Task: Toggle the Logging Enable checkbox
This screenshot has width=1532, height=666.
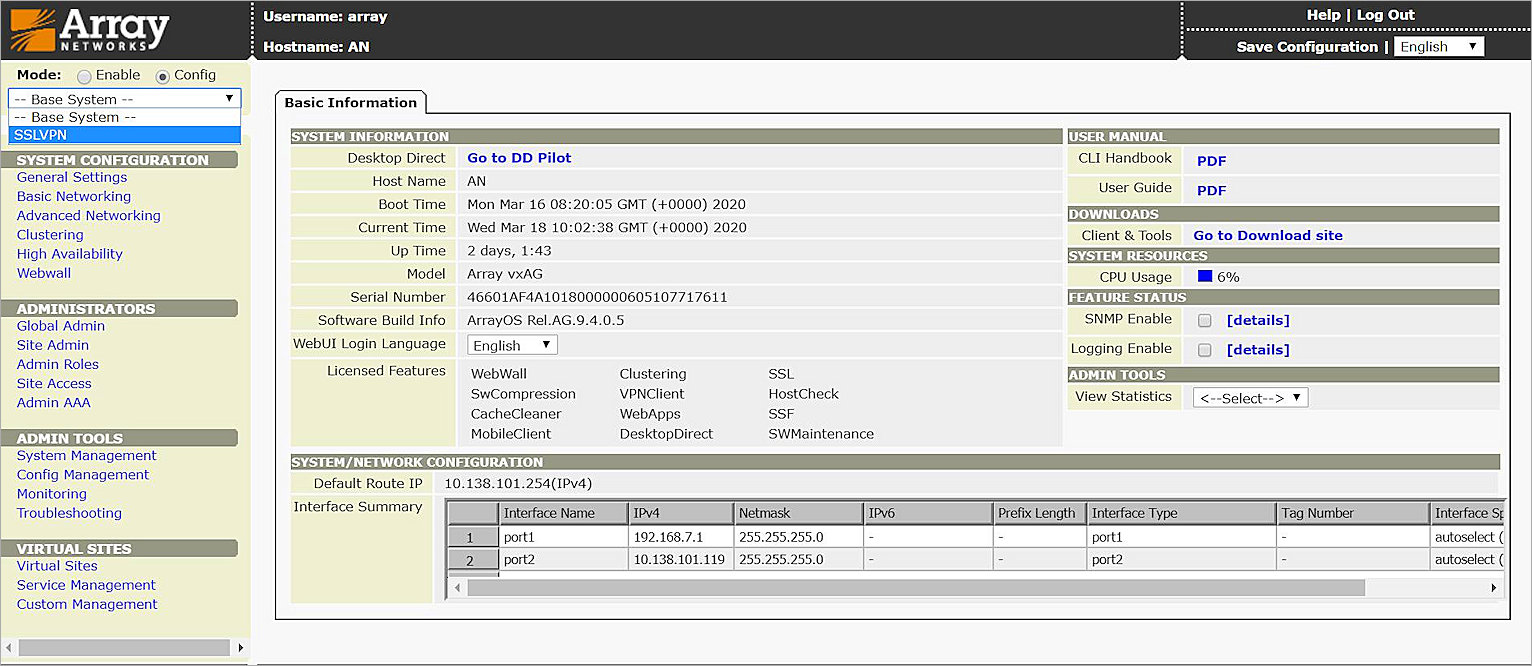Action: point(1205,350)
